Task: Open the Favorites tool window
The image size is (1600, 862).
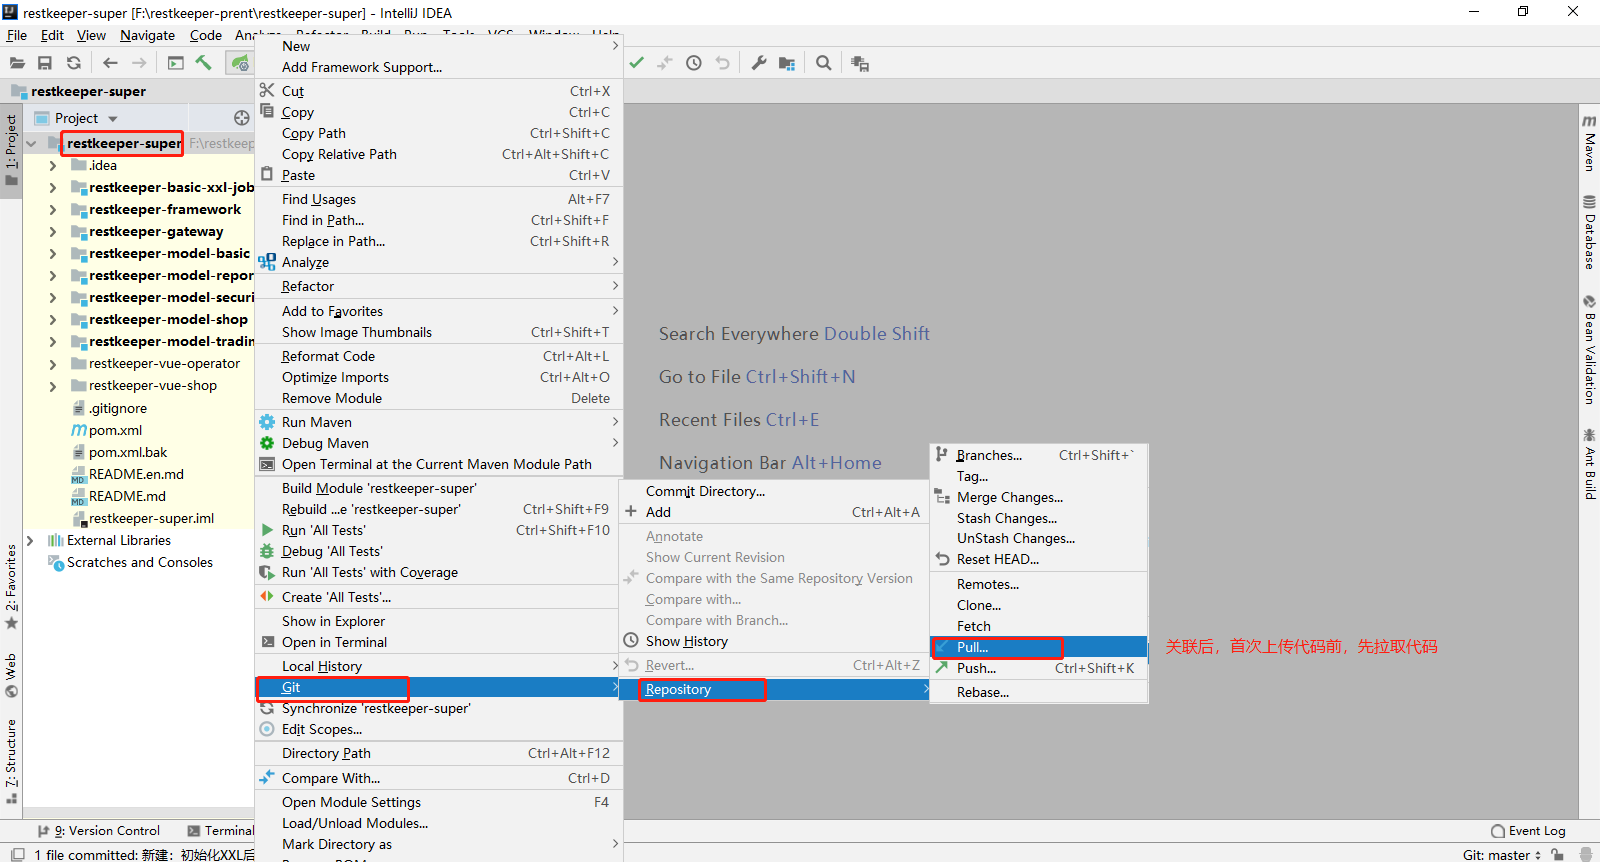Action: point(11,587)
